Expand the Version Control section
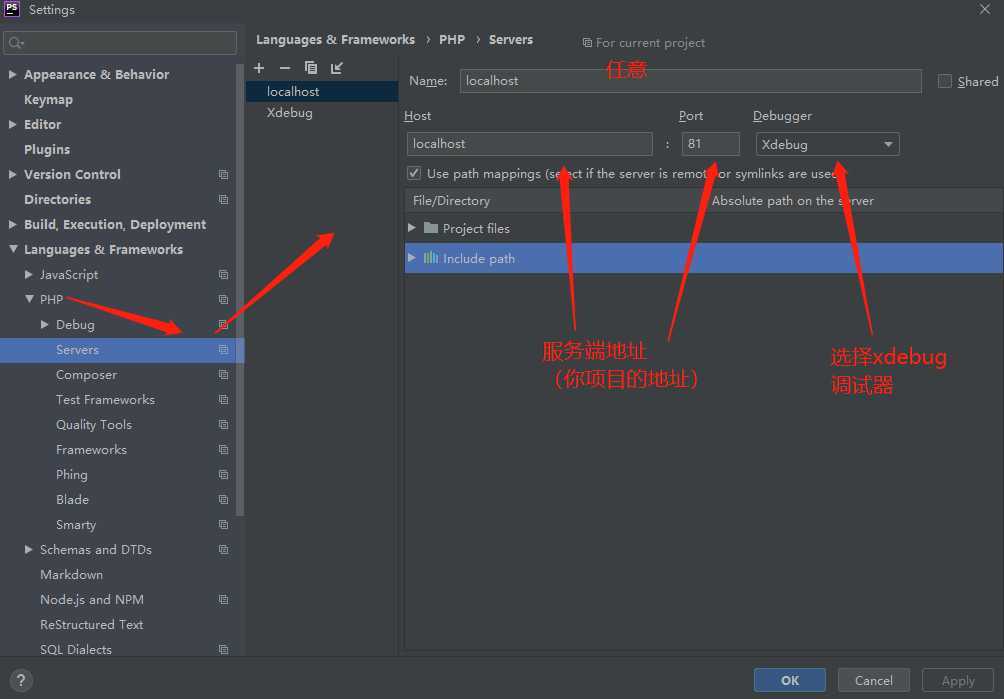The width and height of the screenshot is (1004, 699). [x=12, y=174]
